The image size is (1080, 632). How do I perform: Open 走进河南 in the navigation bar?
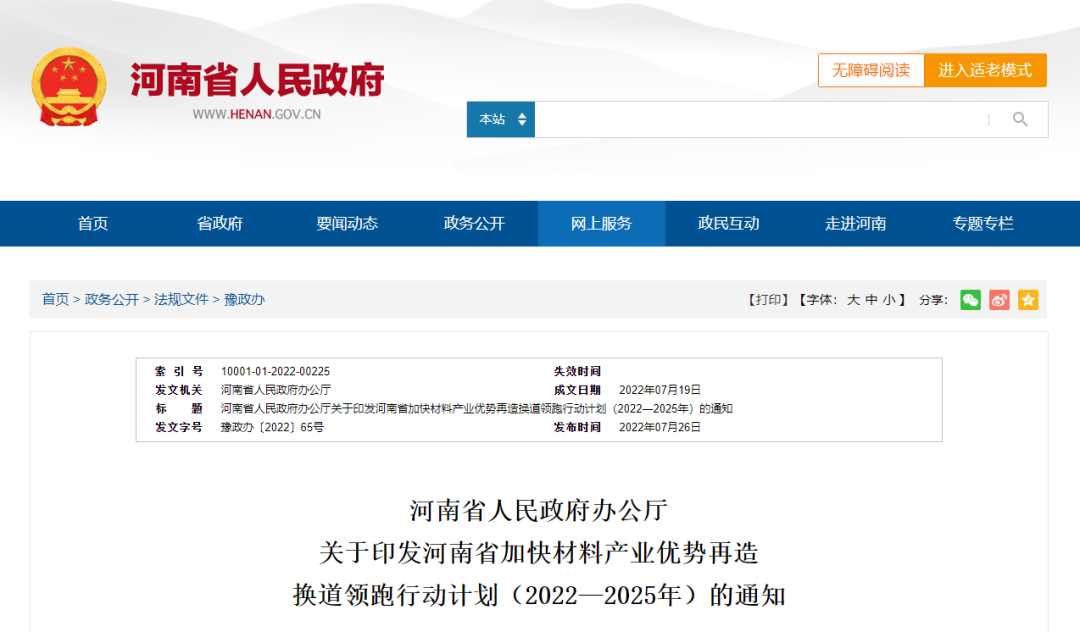[x=855, y=224]
